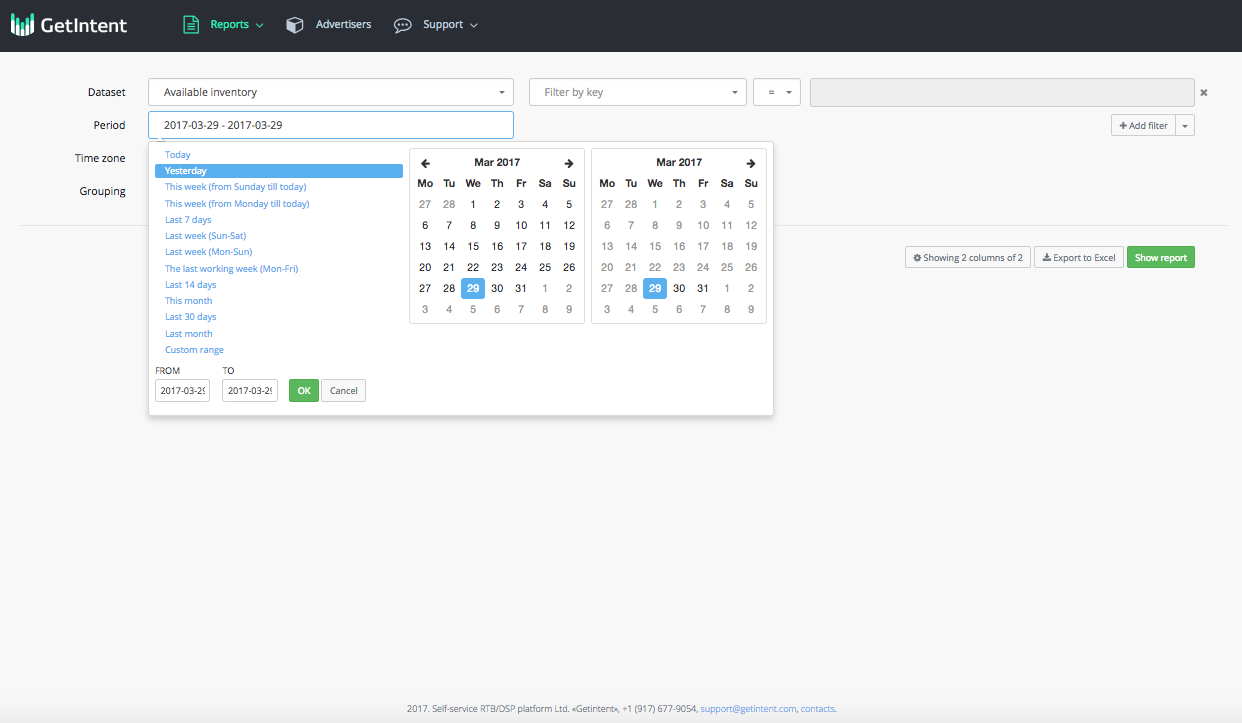The height and width of the screenshot is (723, 1242).
Task: Click Export to Excel button
Action: (x=1079, y=258)
